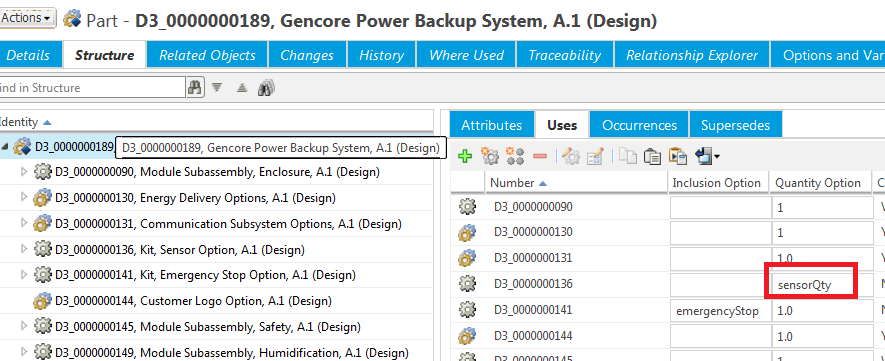
Task: Click D3_0000000136 in the Number column
Action: click(x=533, y=284)
